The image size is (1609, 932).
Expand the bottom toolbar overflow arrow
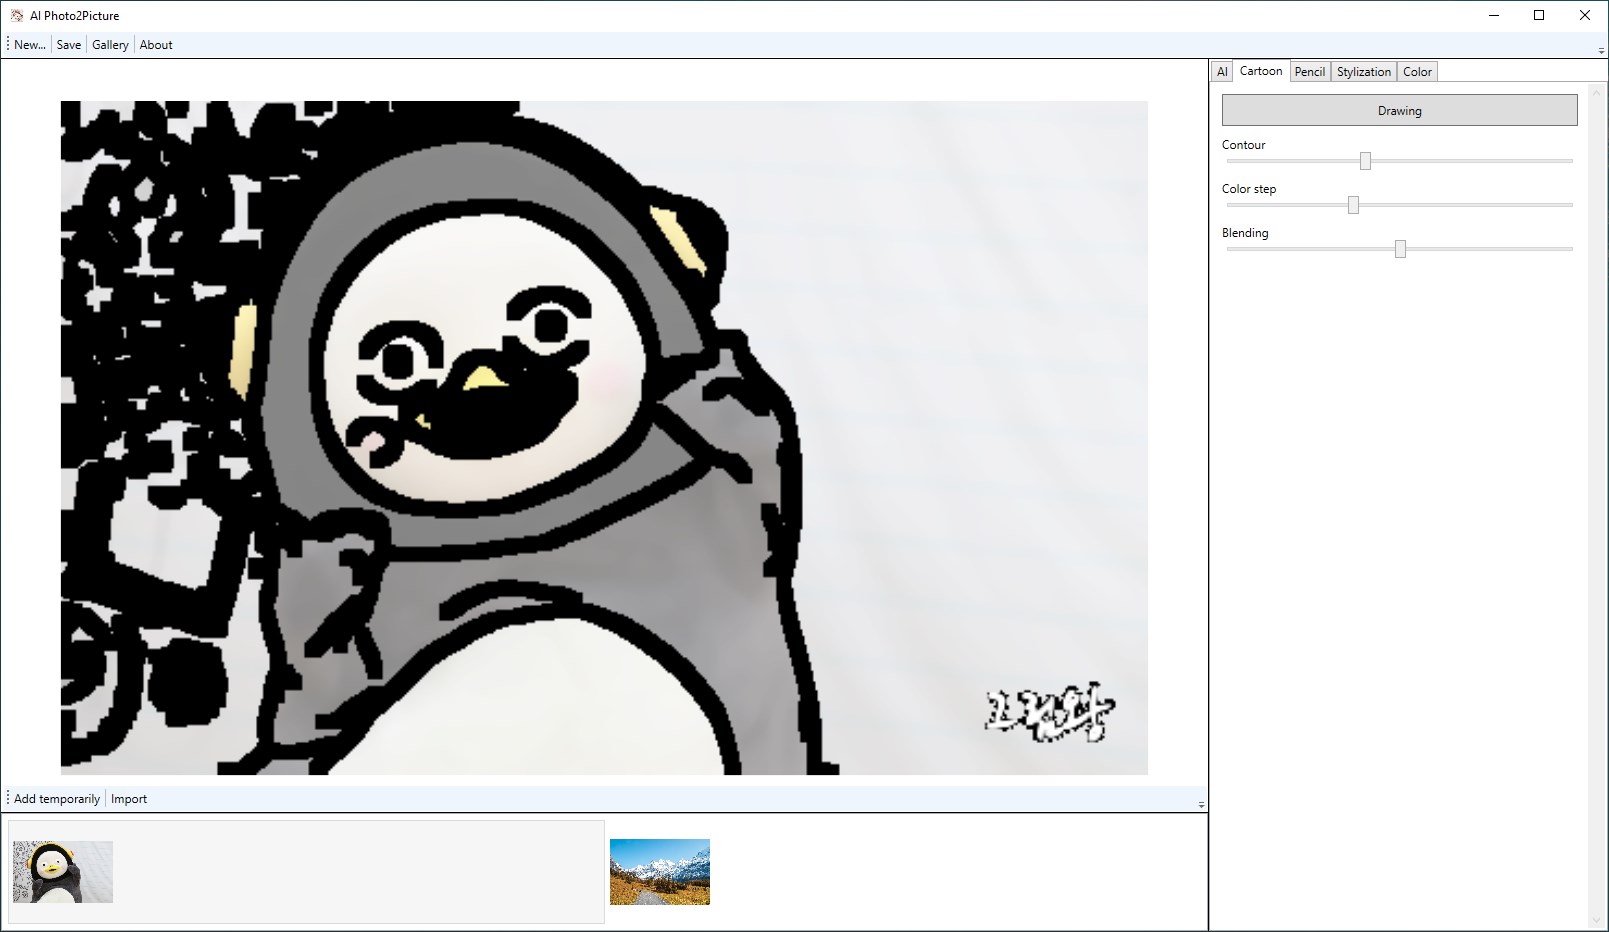pos(1201,804)
